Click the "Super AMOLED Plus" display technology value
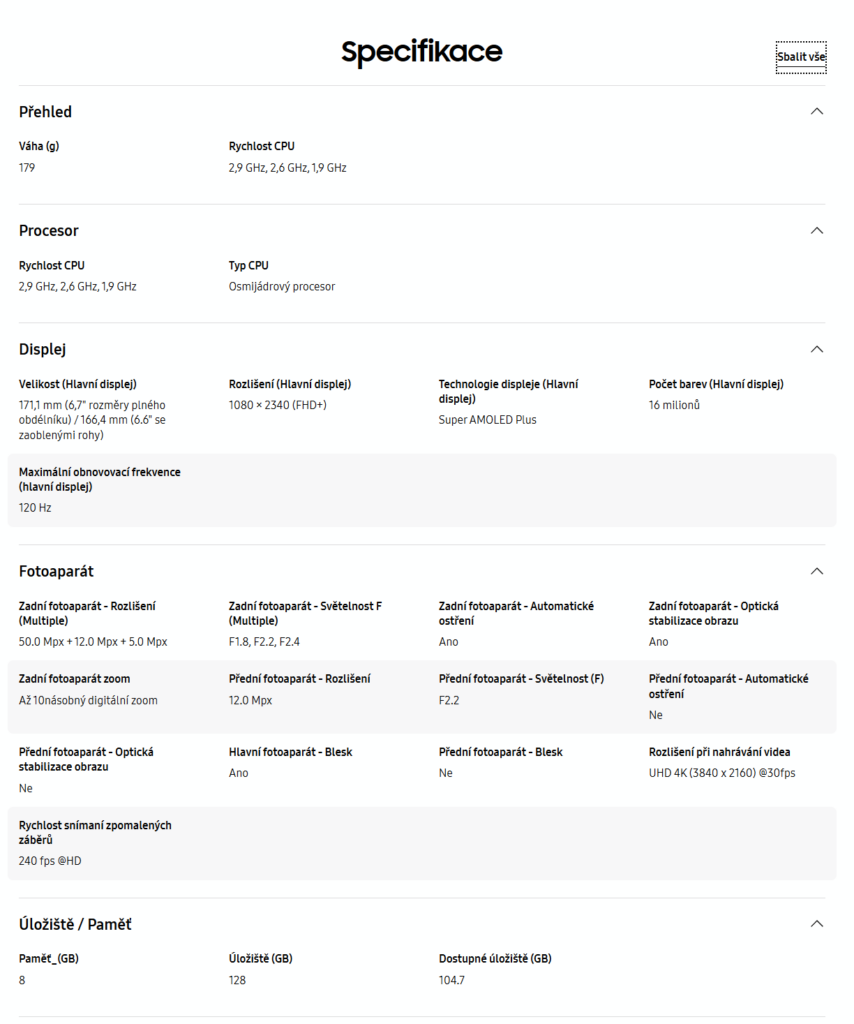Viewport: 854px width, 1024px height. pos(487,420)
